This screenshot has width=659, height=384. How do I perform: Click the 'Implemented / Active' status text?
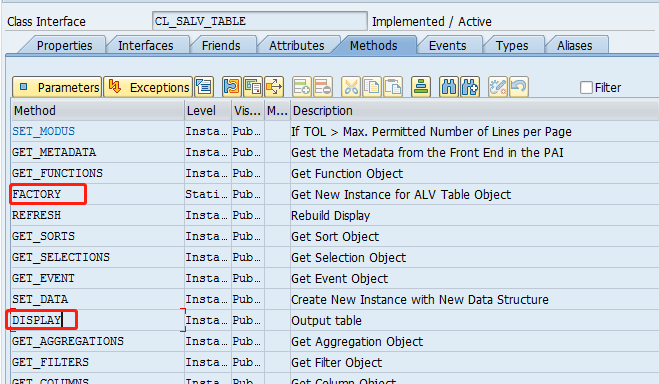coord(432,21)
